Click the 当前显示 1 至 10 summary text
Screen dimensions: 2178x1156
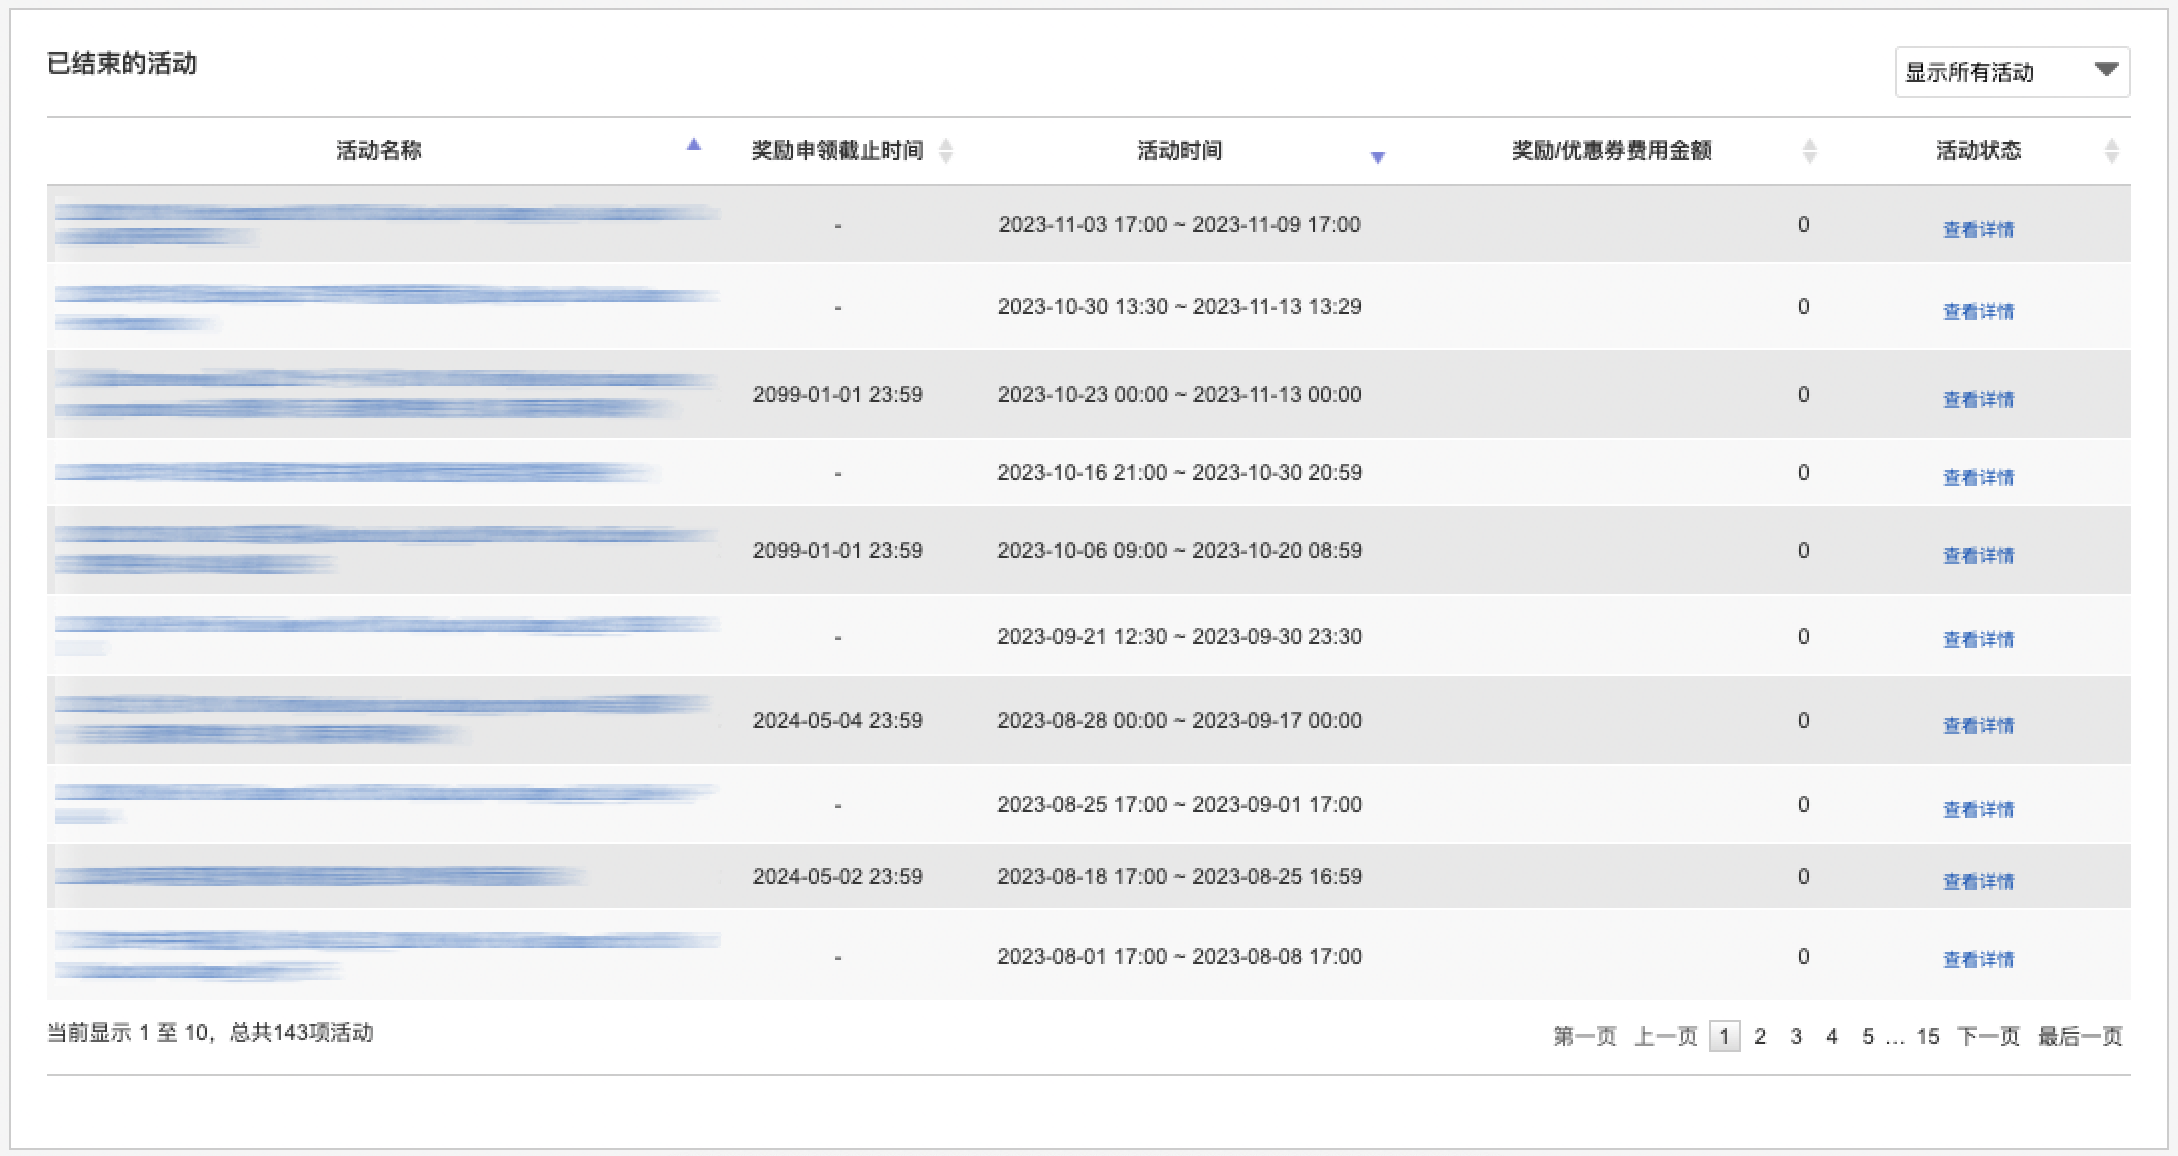pos(210,1033)
